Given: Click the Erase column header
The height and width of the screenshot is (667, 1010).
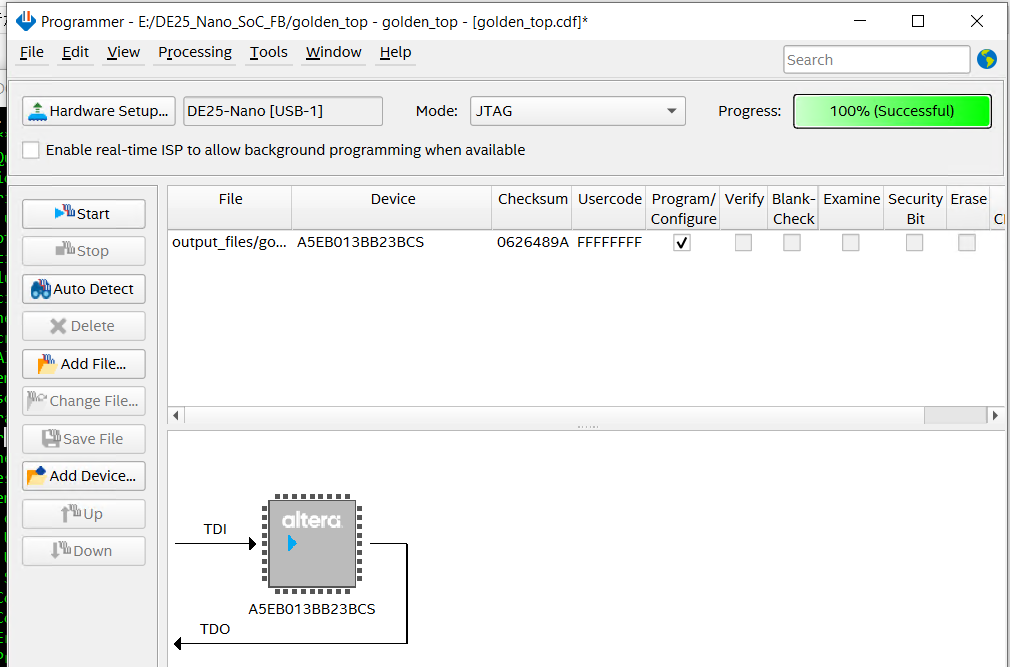Looking at the screenshot, I should (968, 208).
